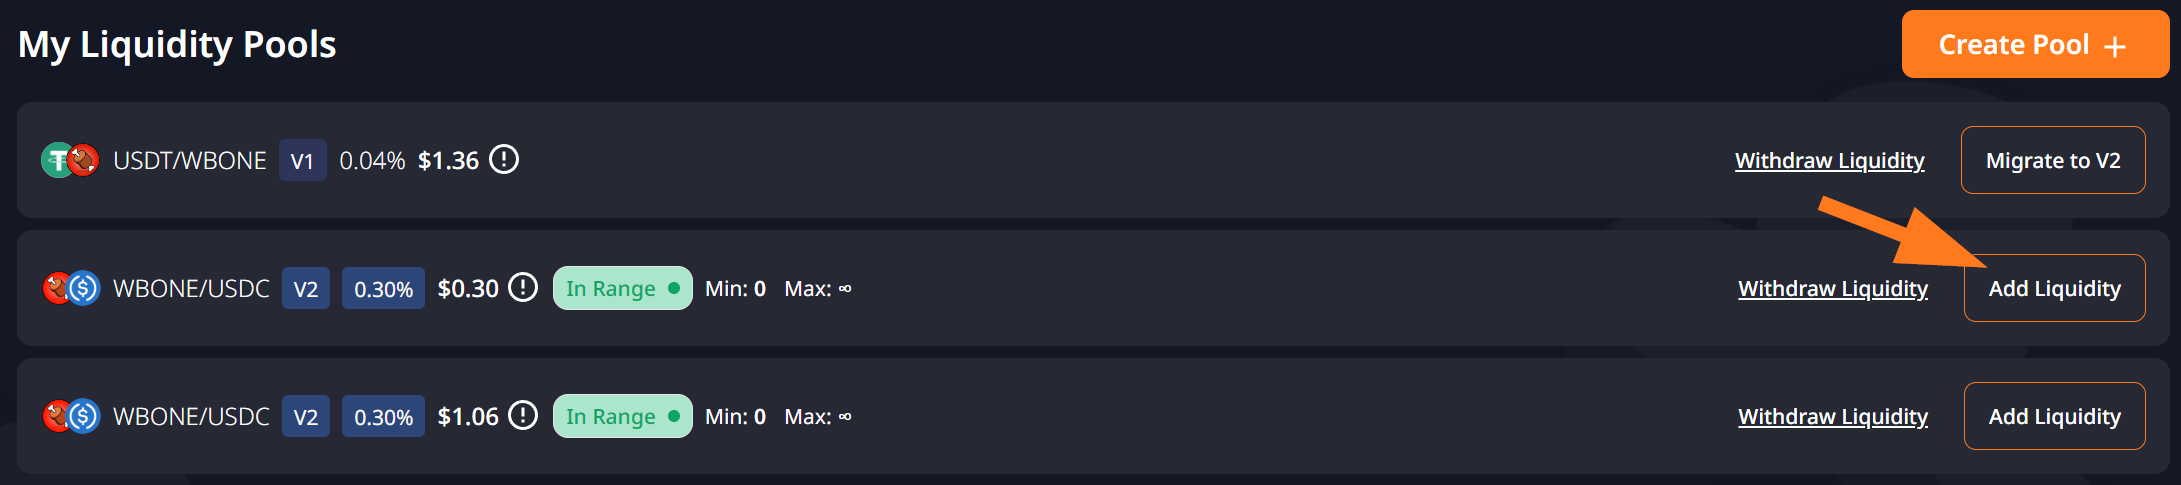Image resolution: width=2181 pixels, height=485 pixels.
Task: Click In Range status in the $0.30 row
Action: (x=622, y=288)
